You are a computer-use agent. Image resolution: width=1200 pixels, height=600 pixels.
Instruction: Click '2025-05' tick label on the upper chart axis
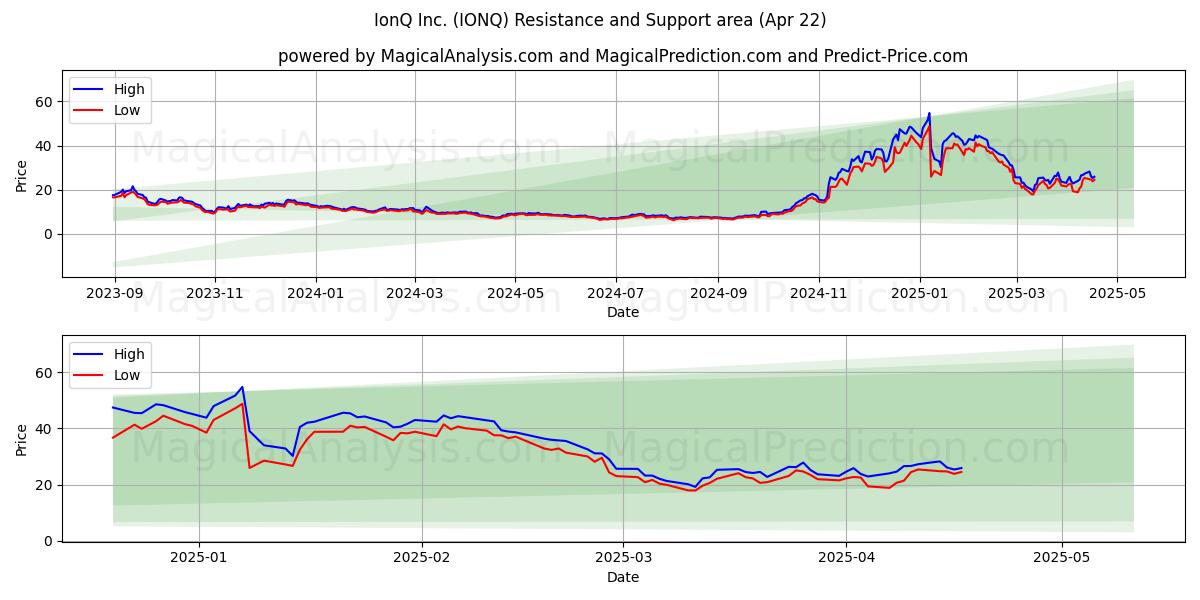coord(1118,293)
